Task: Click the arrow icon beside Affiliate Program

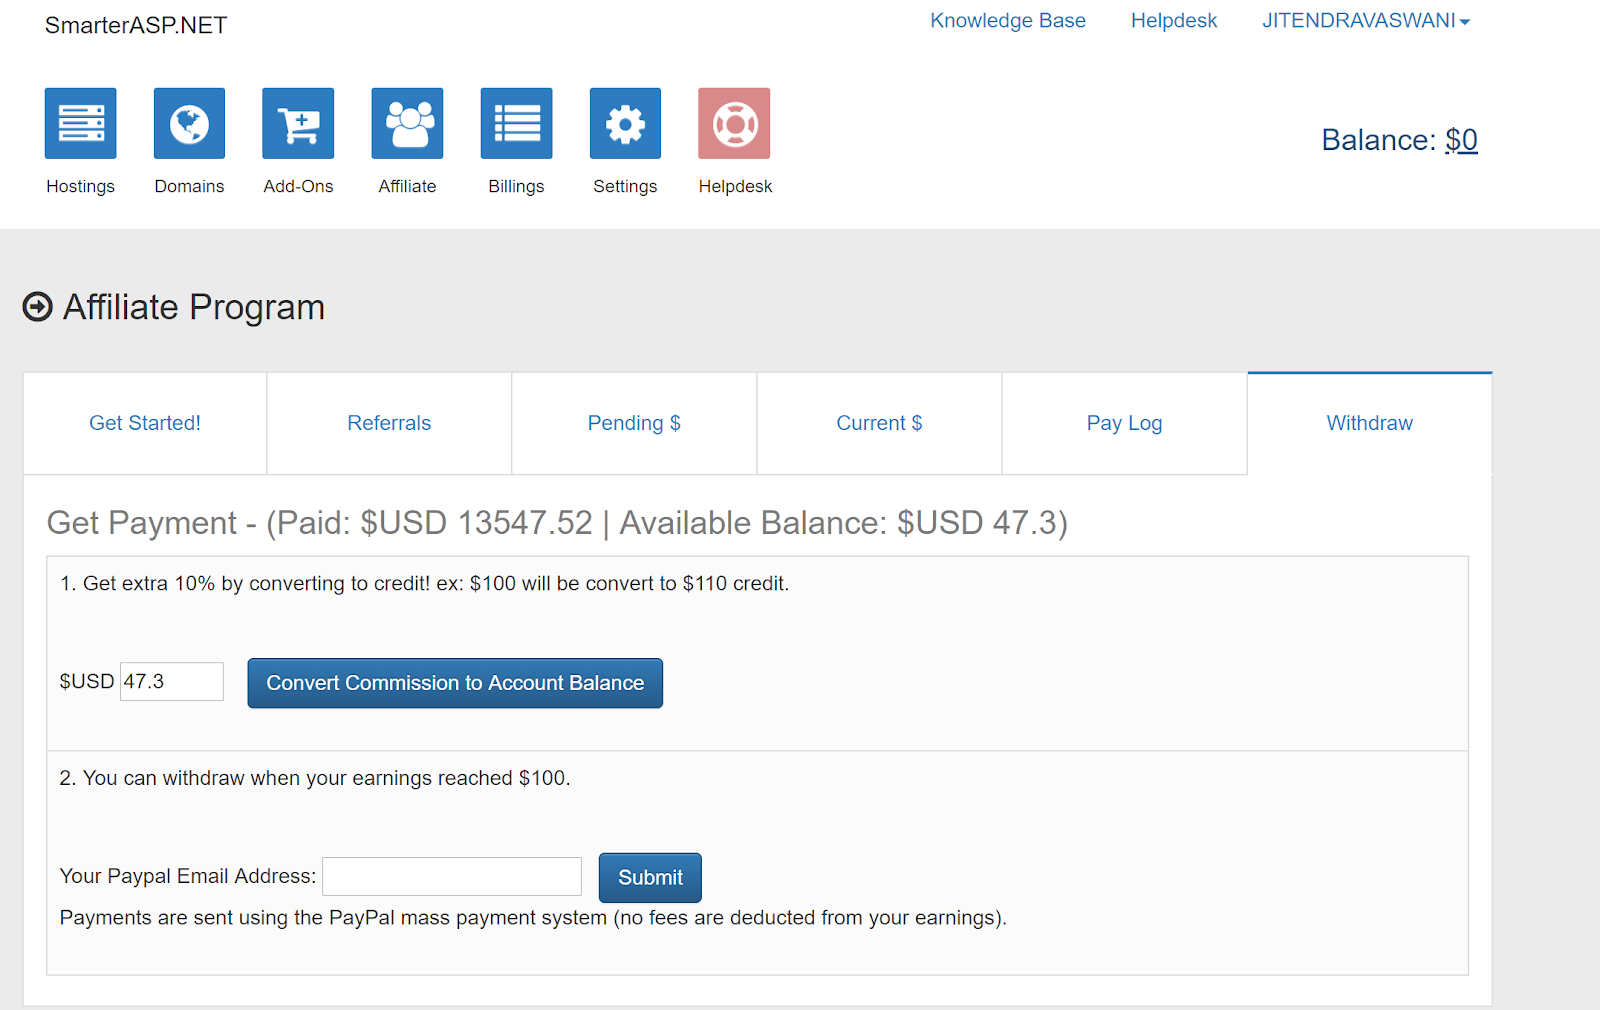Action: tap(38, 307)
